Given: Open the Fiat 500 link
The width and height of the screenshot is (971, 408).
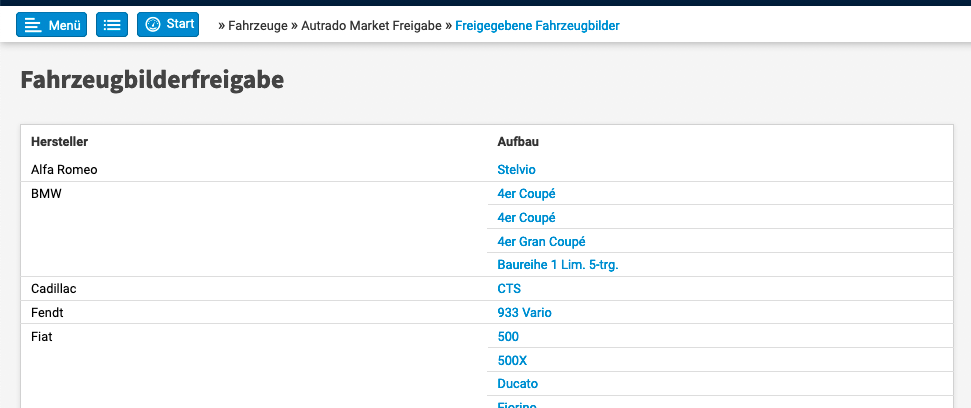Looking at the screenshot, I should point(508,337).
